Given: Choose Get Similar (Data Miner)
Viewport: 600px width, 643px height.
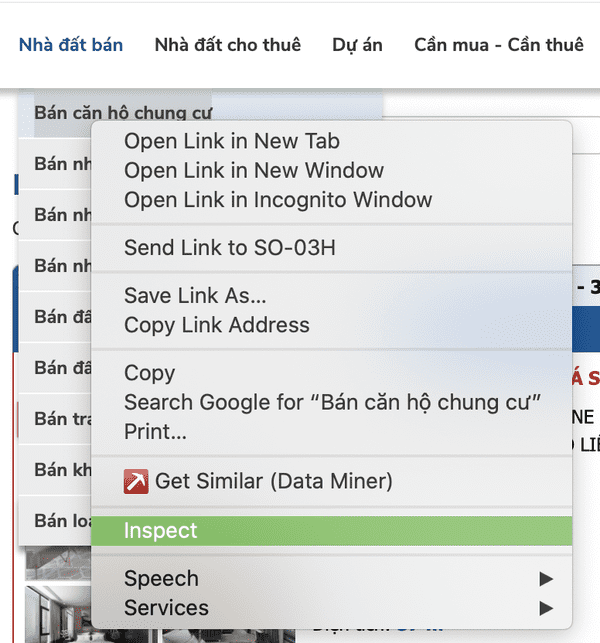Looking at the screenshot, I should point(273,482).
